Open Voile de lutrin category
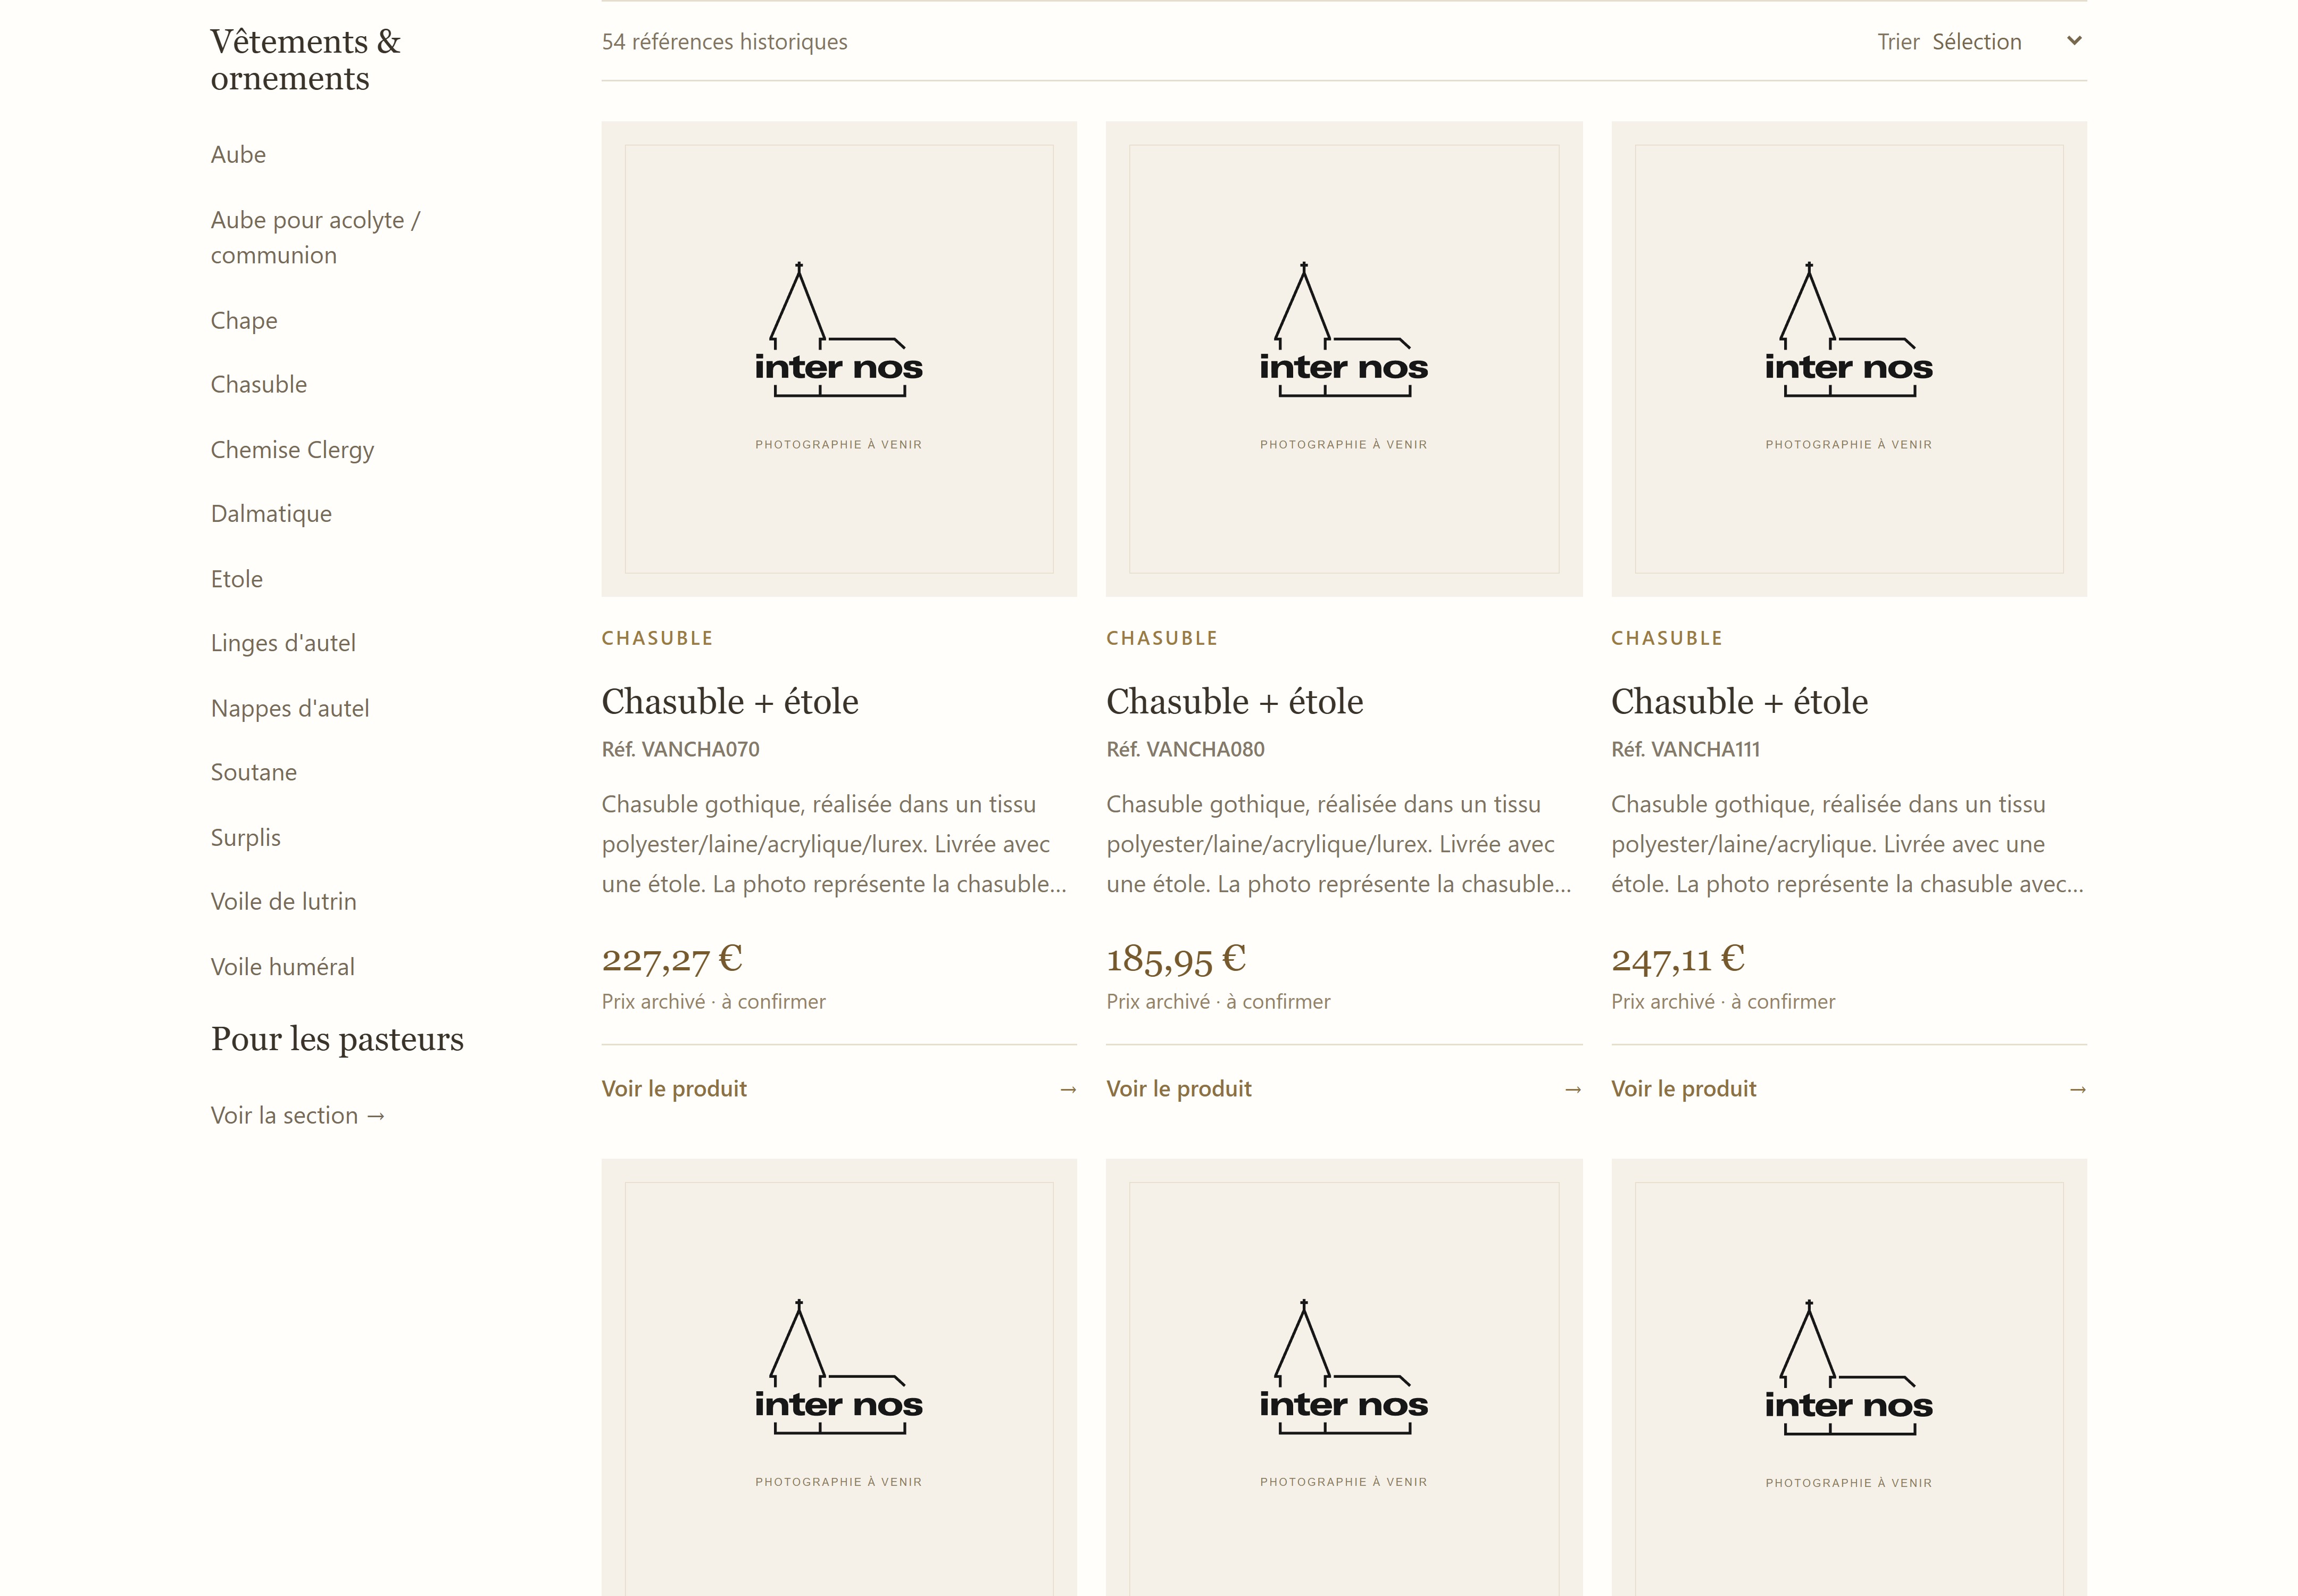The image size is (2298, 1596). coord(283,901)
